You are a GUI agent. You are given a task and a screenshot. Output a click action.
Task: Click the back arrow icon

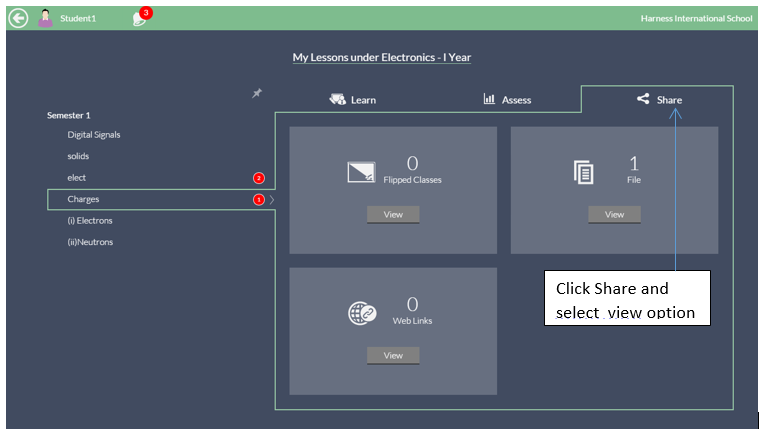click(19, 19)
